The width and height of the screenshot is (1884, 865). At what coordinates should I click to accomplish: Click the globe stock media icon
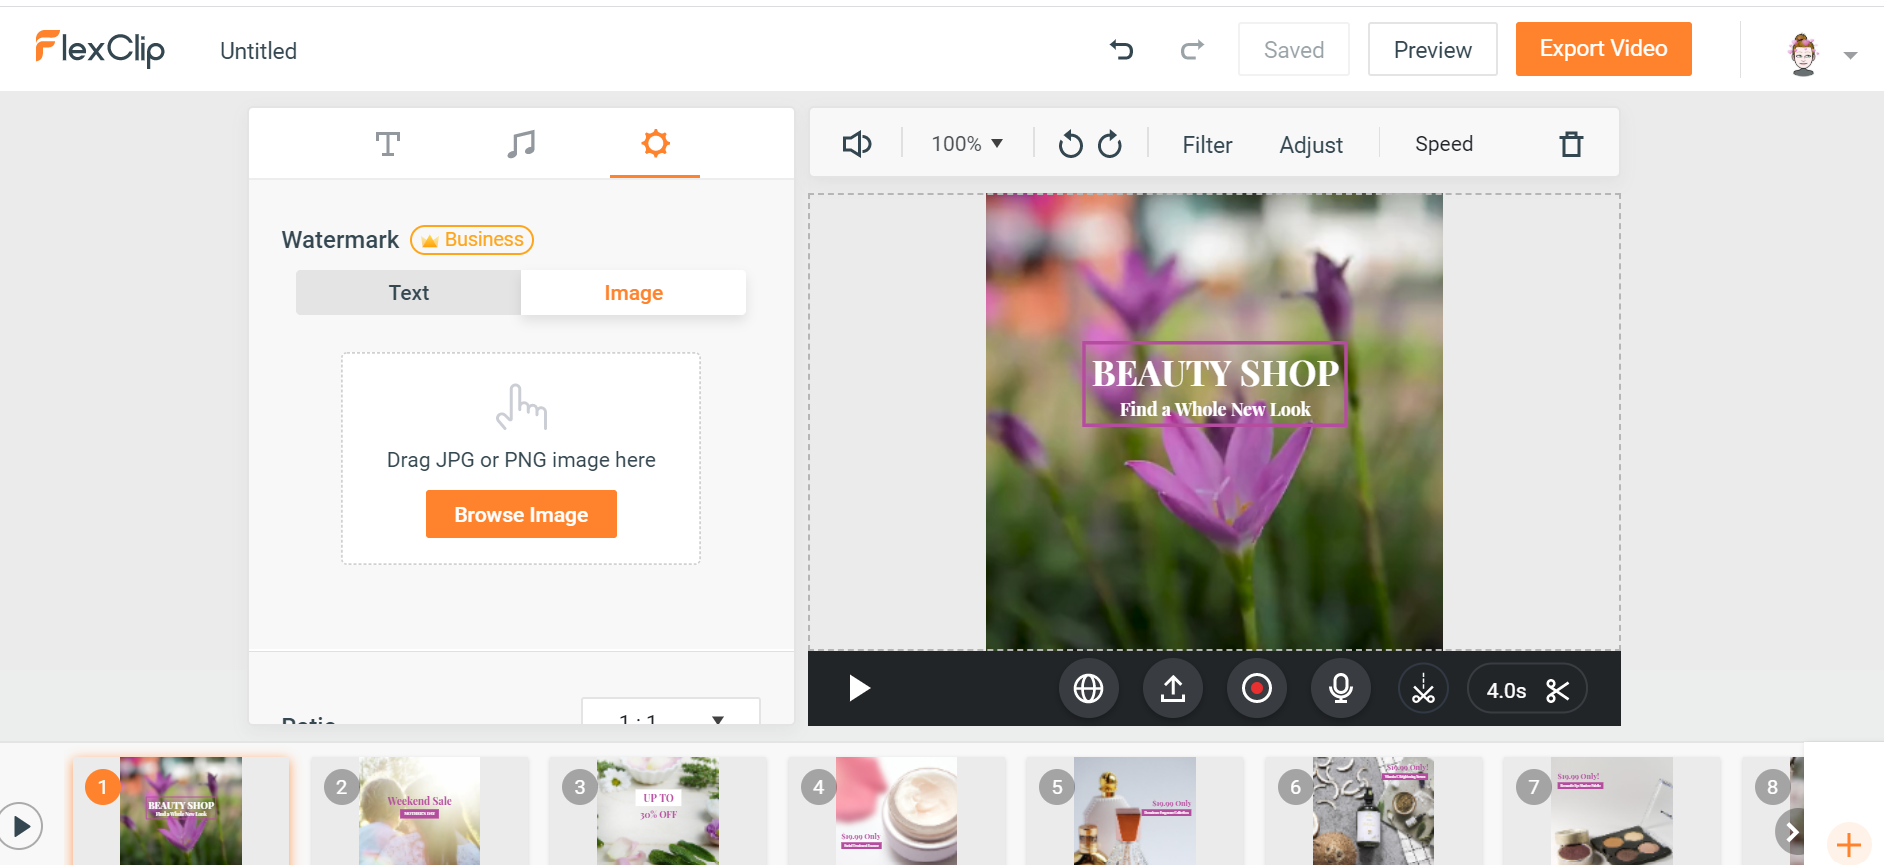pyautogui.click(x=1088, y=689)
